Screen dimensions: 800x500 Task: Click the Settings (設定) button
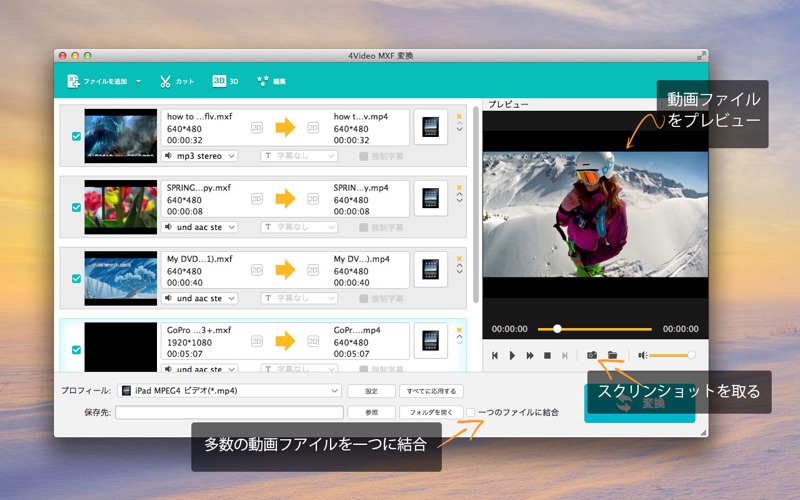click(x=371, y=391)
